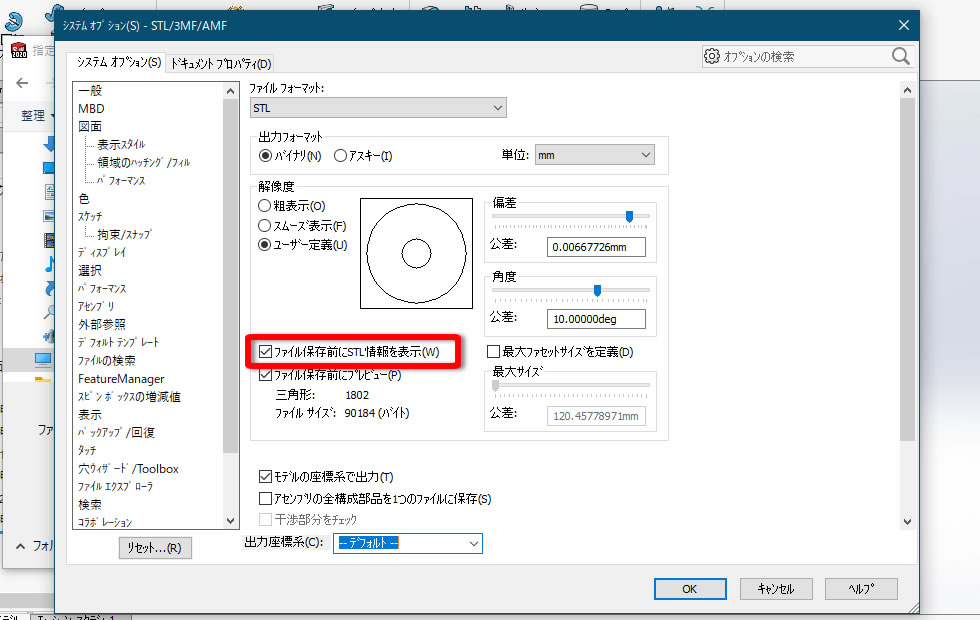Select スケッチ in the category list
980x620 pixels.
pyautogui.click(x=90, y=217)
